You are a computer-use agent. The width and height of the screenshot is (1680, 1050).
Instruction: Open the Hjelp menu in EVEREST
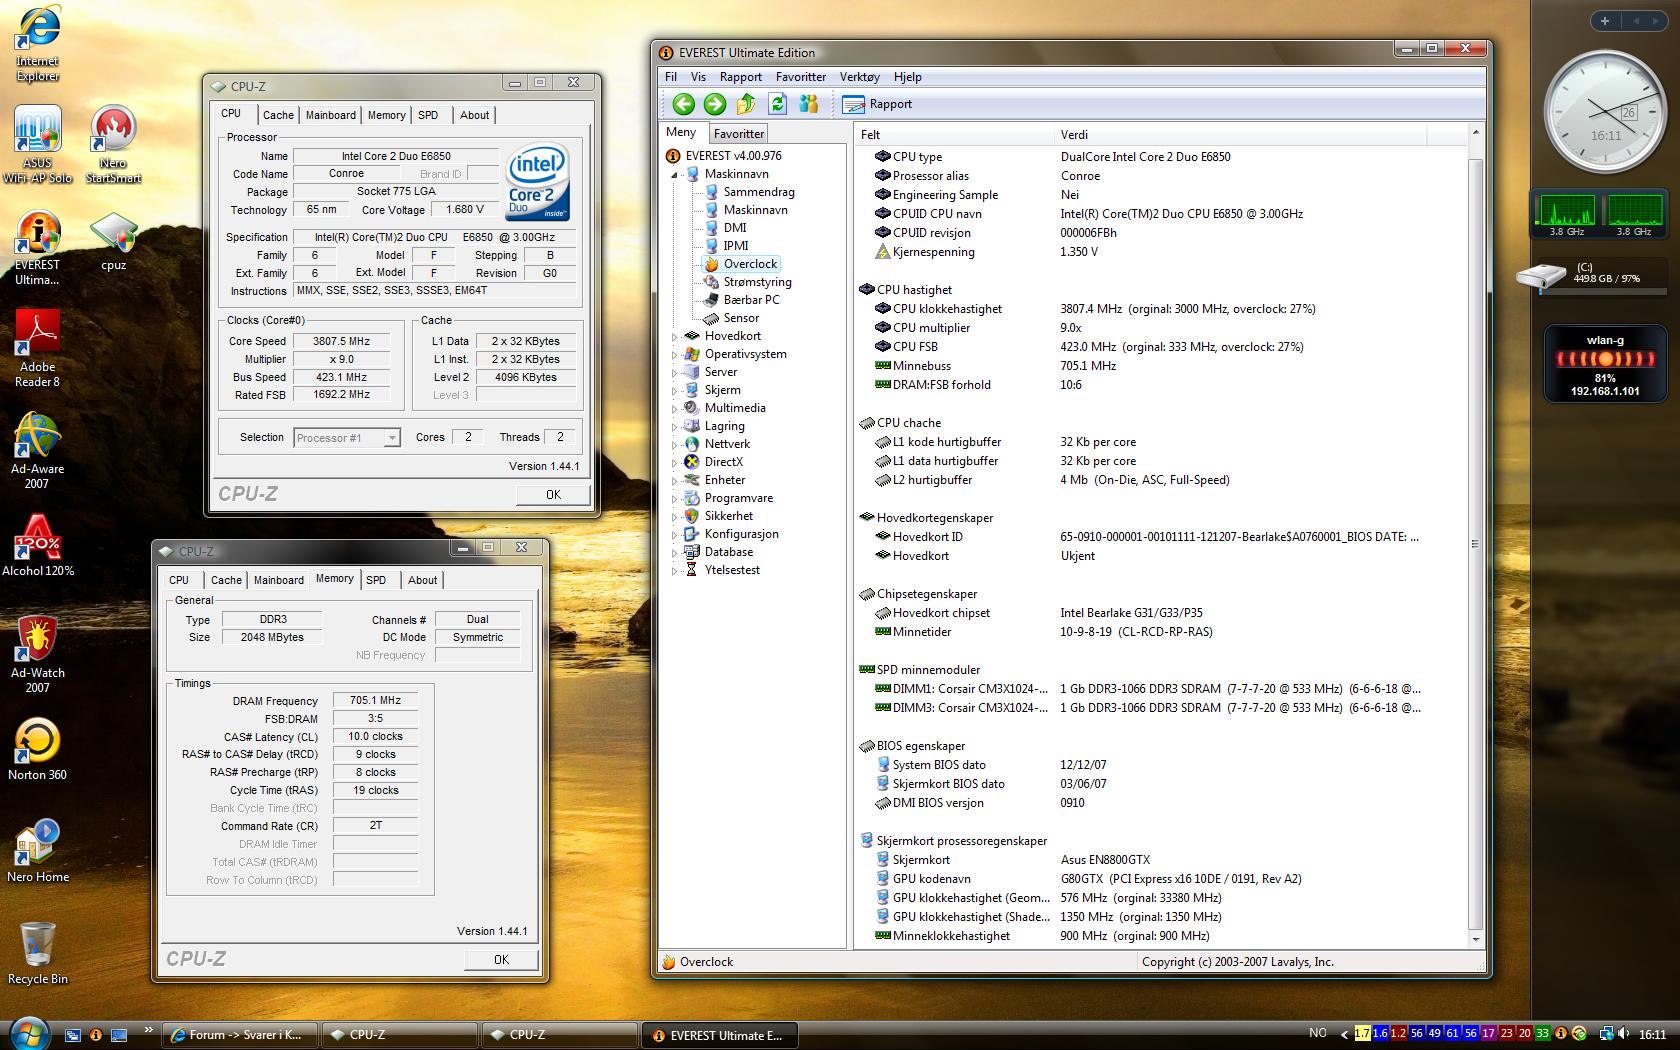[907, 77]
